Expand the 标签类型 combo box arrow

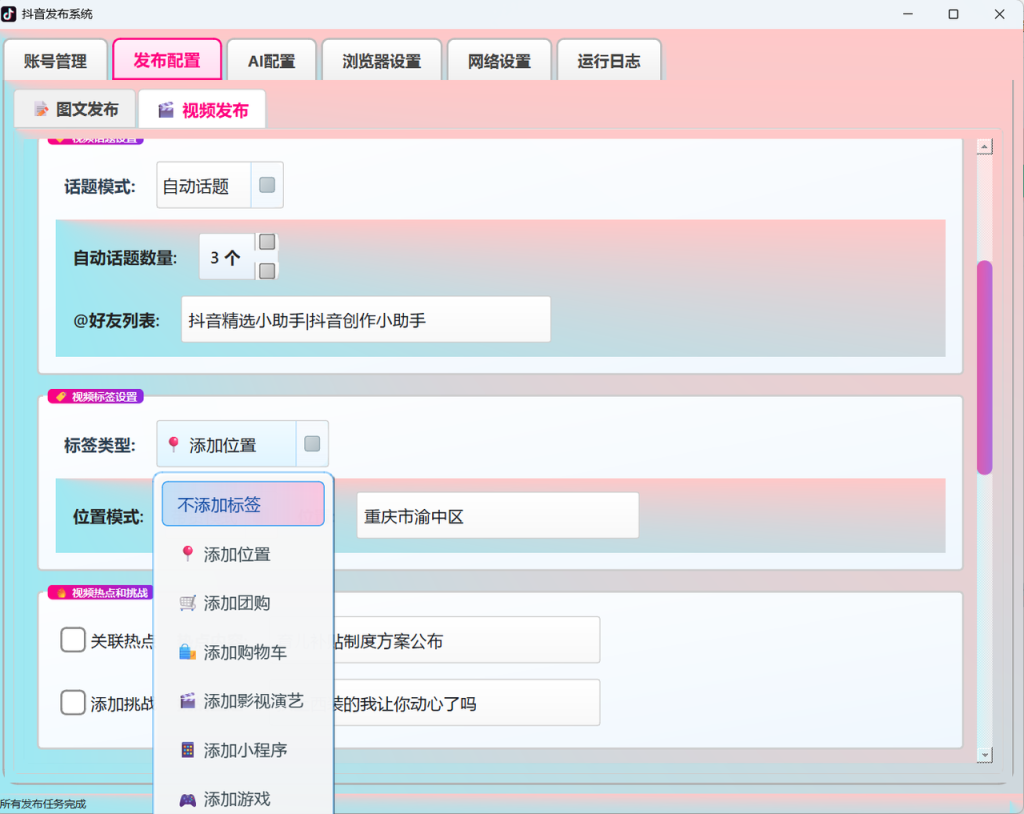click(312, 444)
